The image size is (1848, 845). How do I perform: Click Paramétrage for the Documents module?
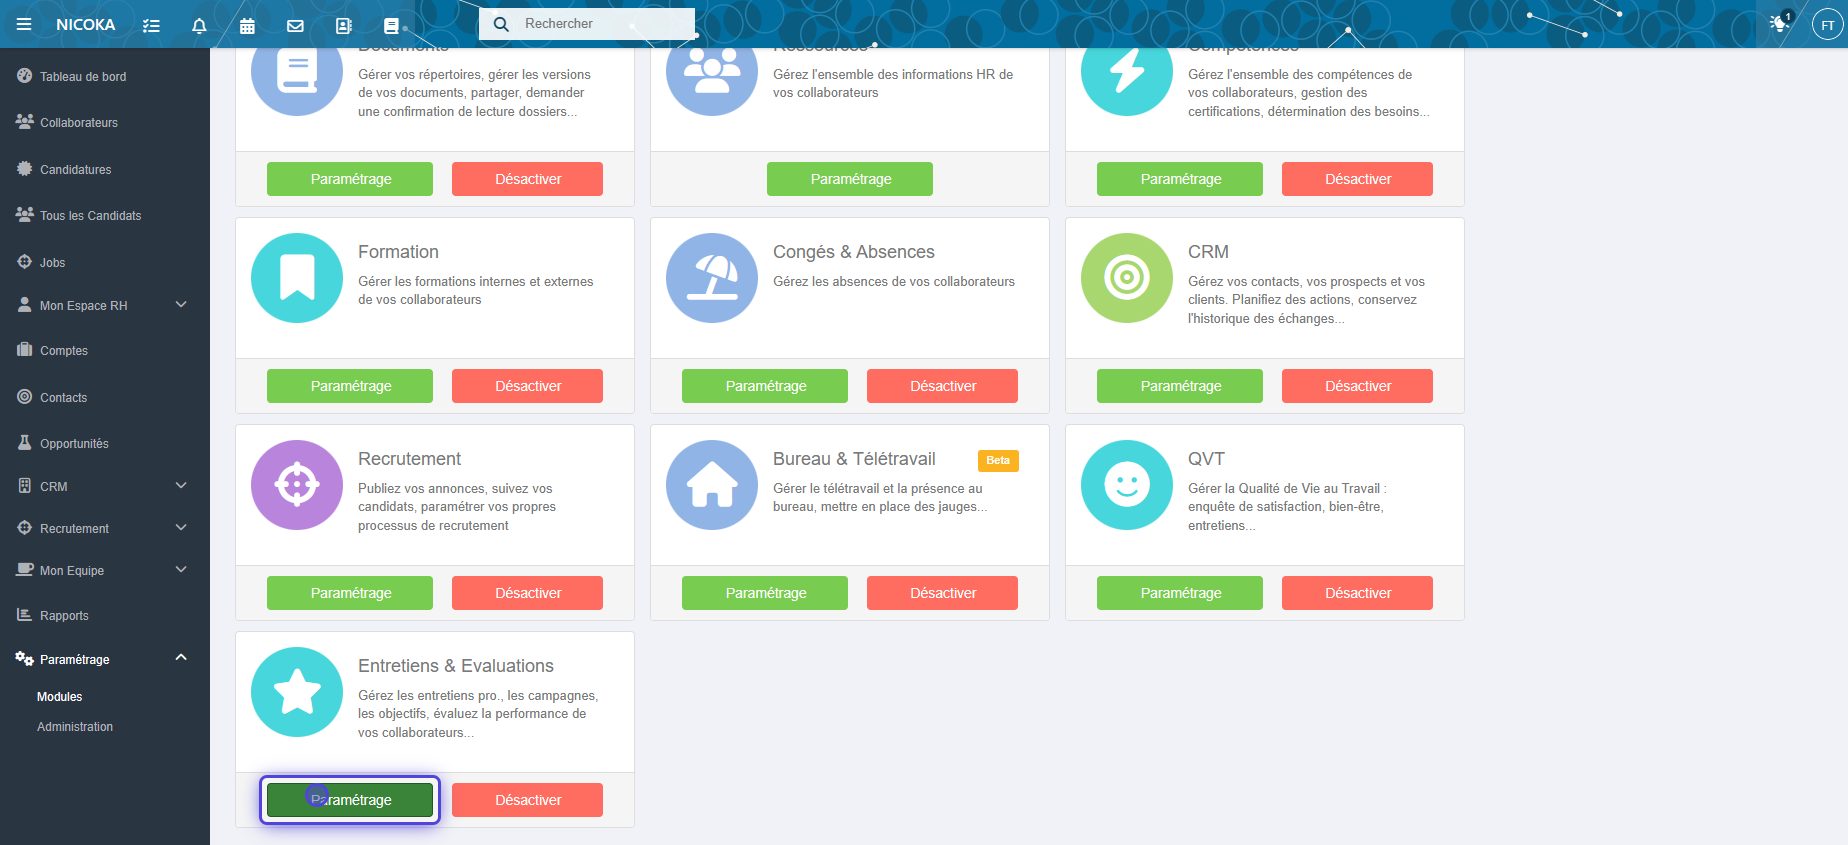point(350,179)
